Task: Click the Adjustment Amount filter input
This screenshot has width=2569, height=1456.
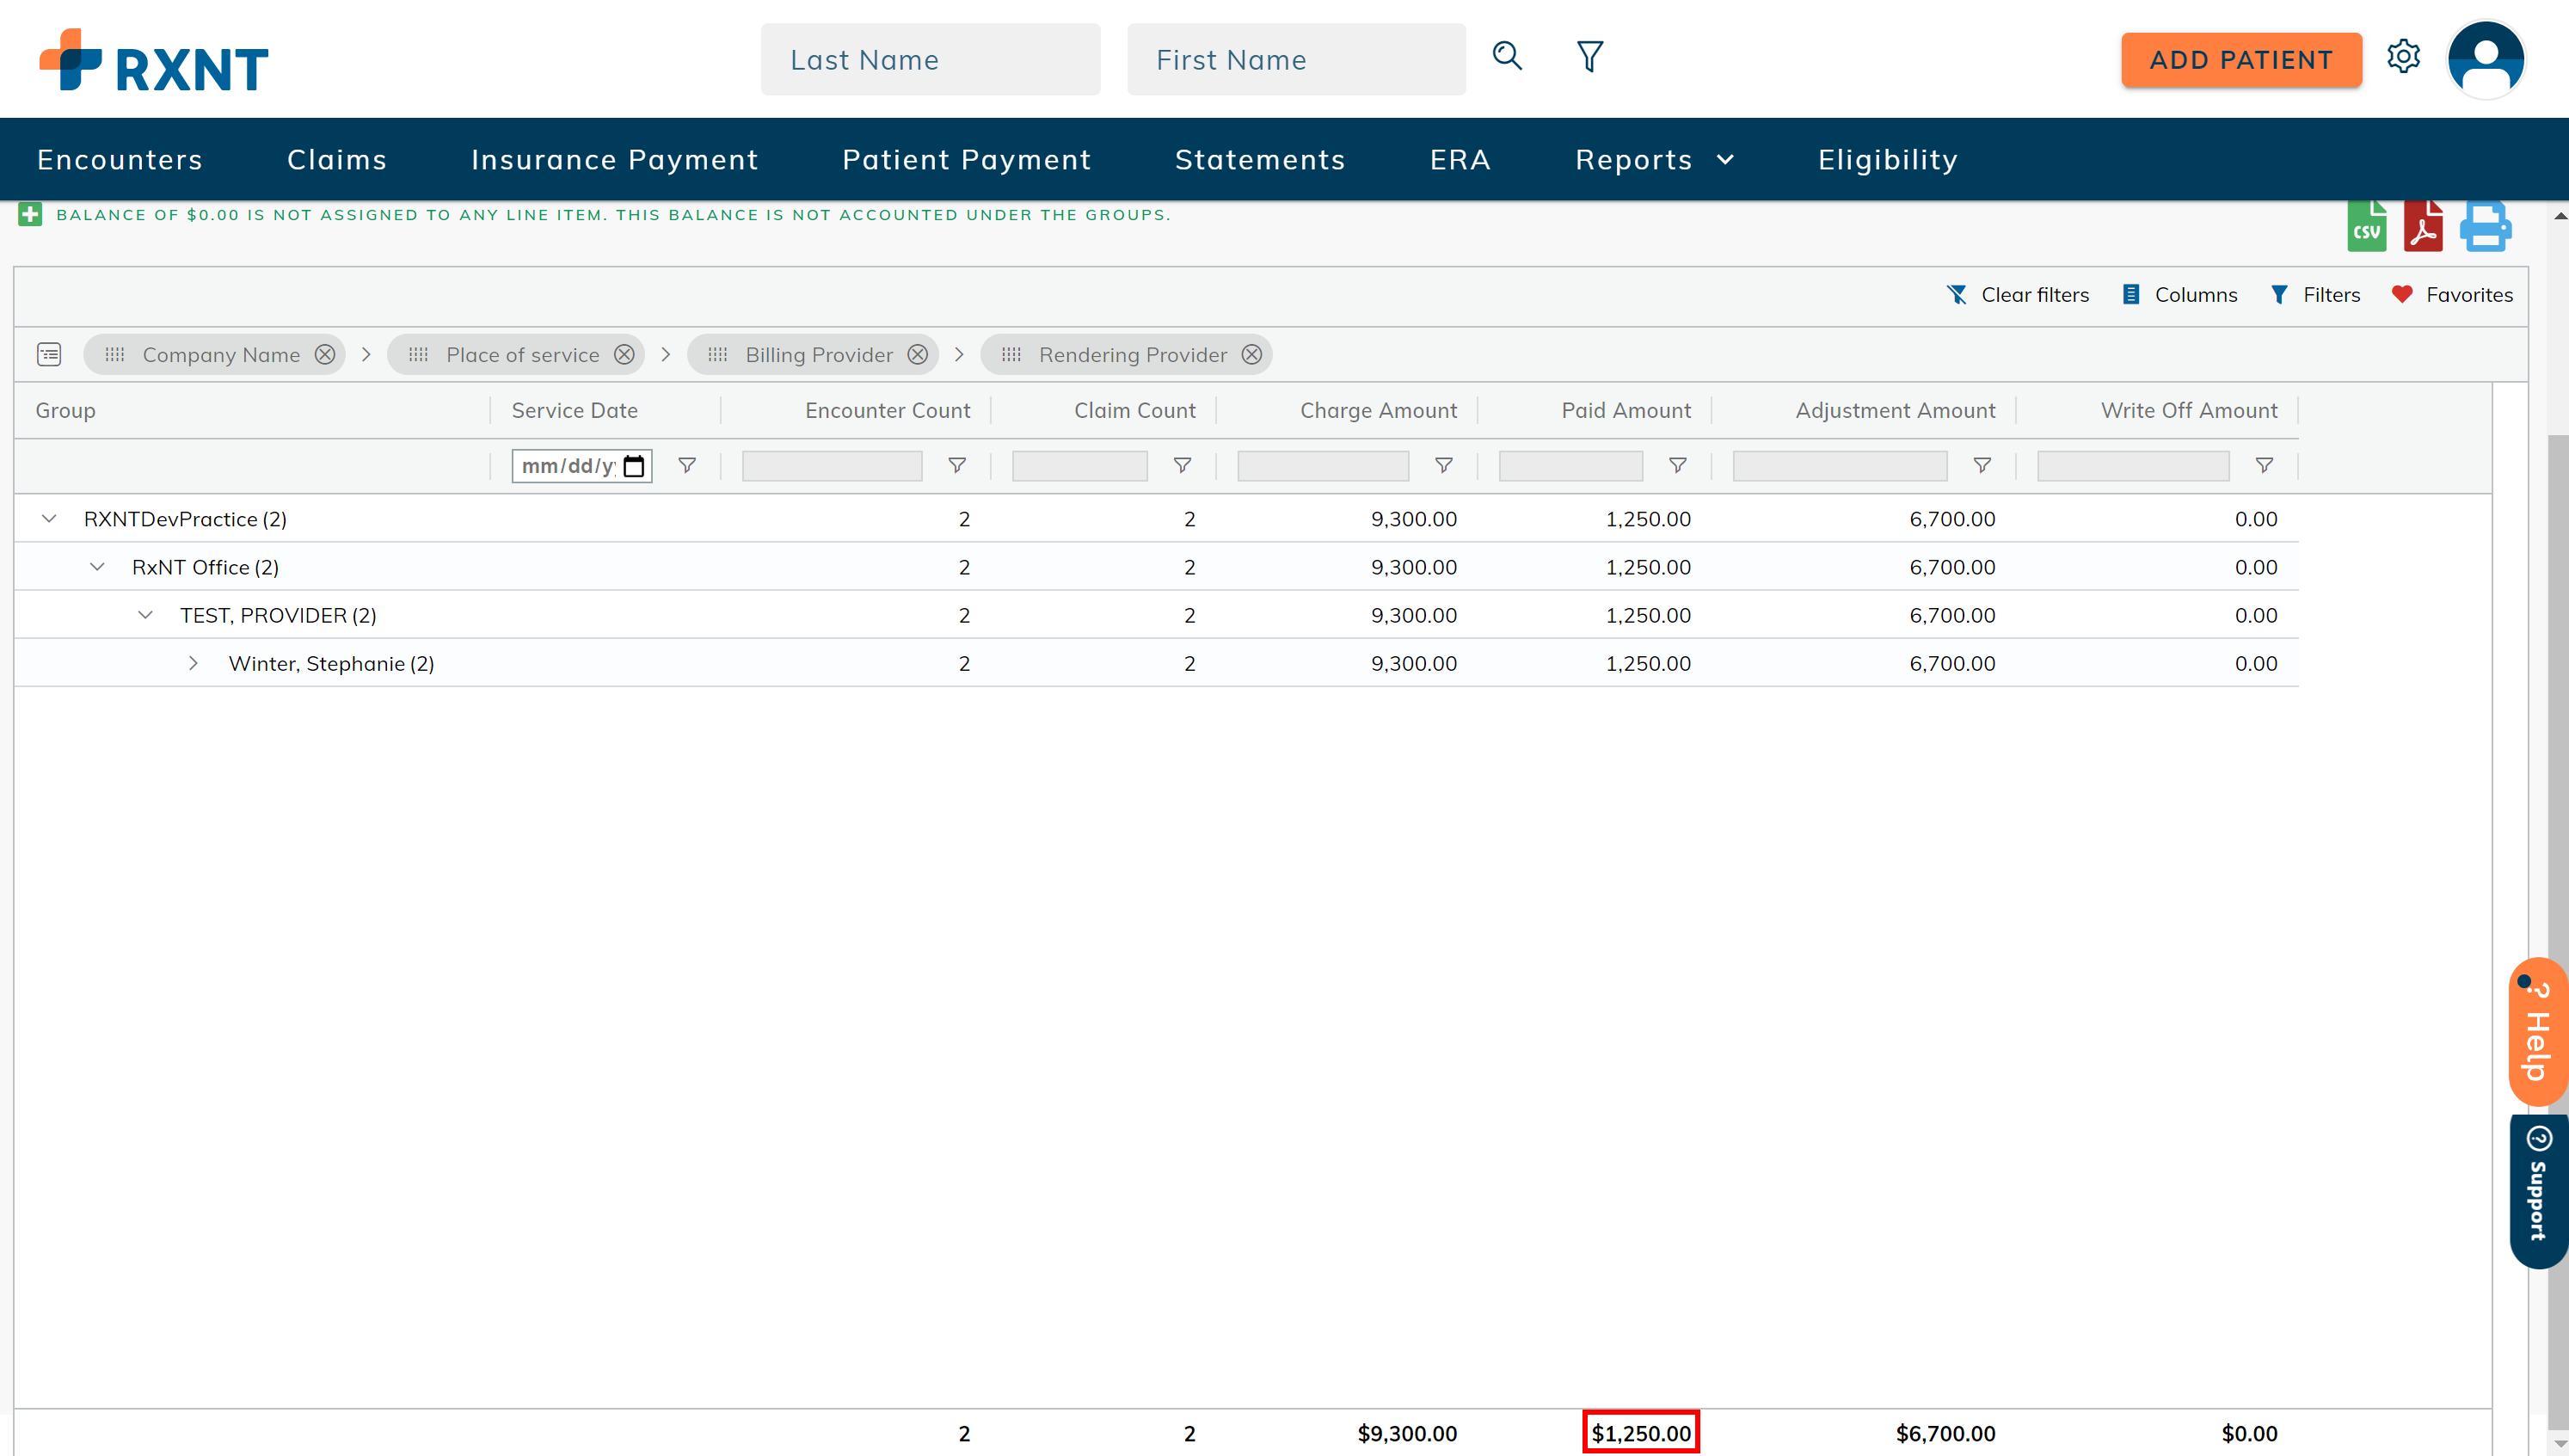Action: click(1840, 466)
